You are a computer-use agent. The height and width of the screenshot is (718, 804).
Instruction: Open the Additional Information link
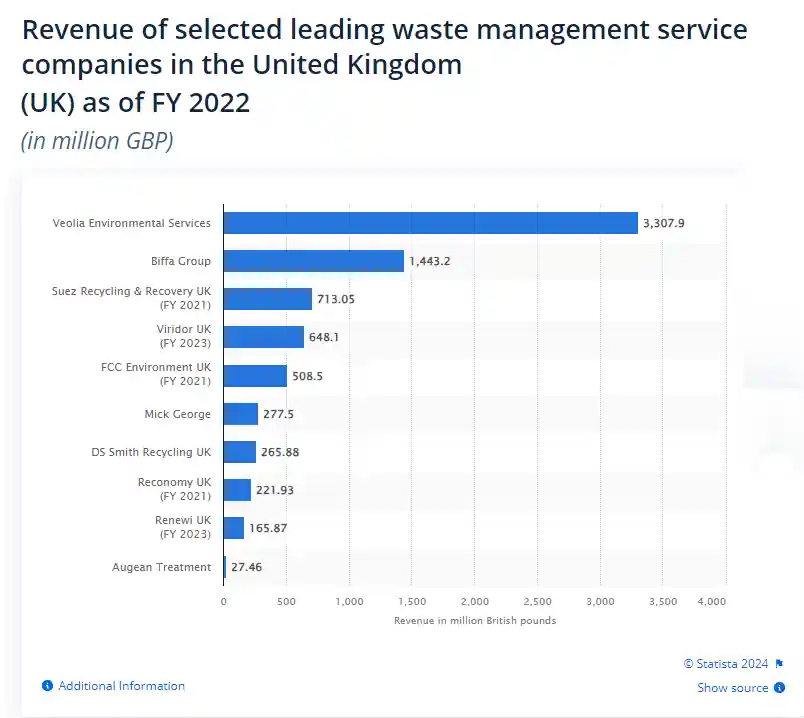pyautogui.click(x=121, y=686)
